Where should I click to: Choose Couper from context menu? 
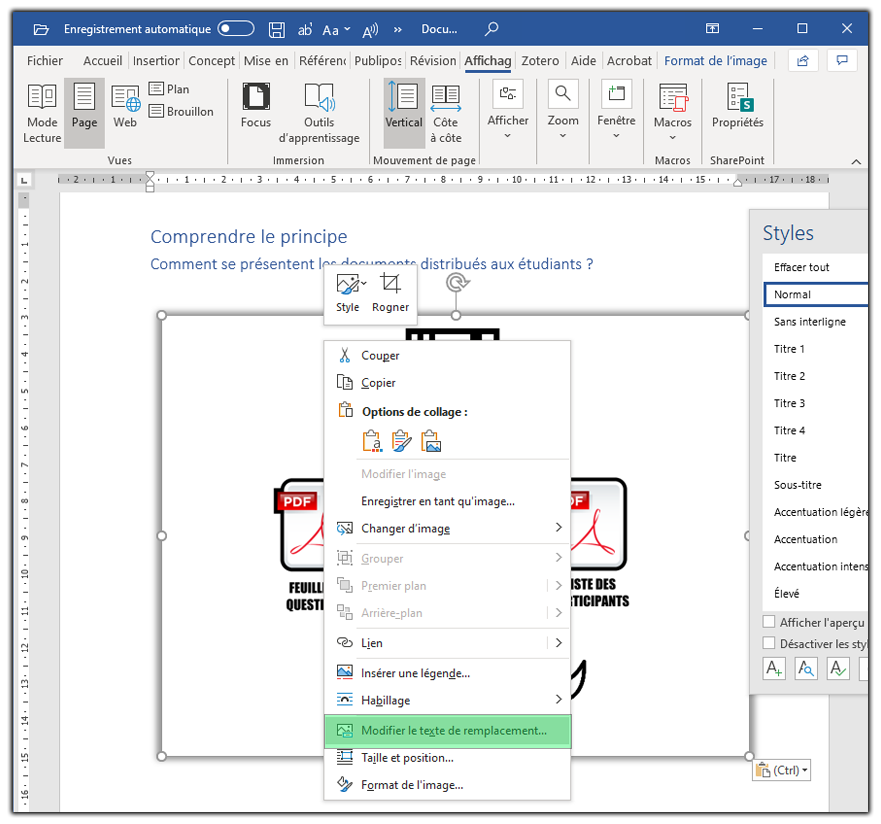click(x=447, y=356)
